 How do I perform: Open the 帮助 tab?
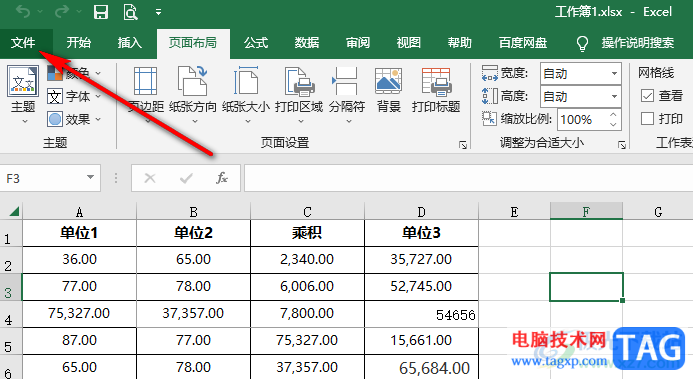[x=460, y=43]
